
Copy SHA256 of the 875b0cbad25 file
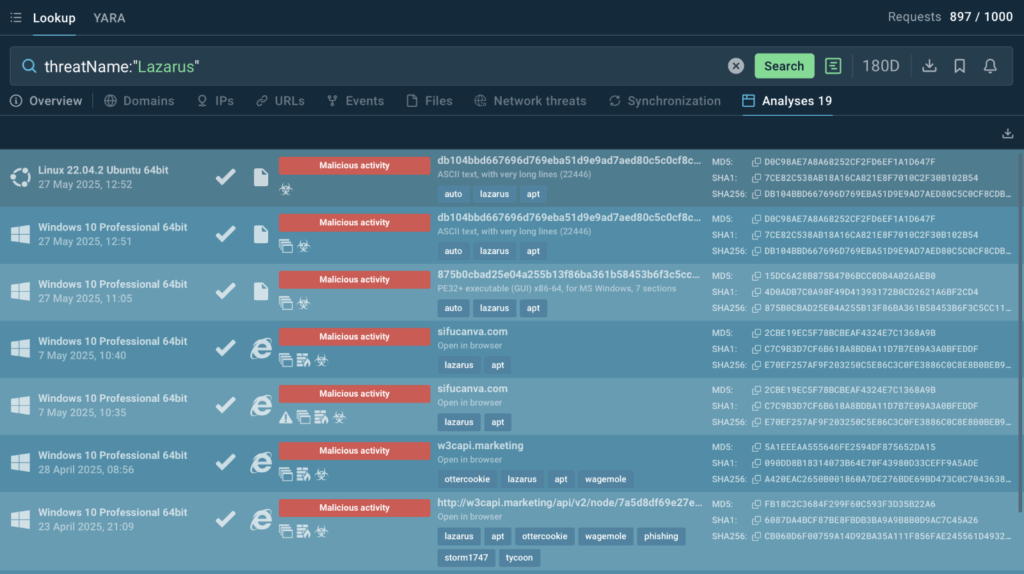[756, 308]
